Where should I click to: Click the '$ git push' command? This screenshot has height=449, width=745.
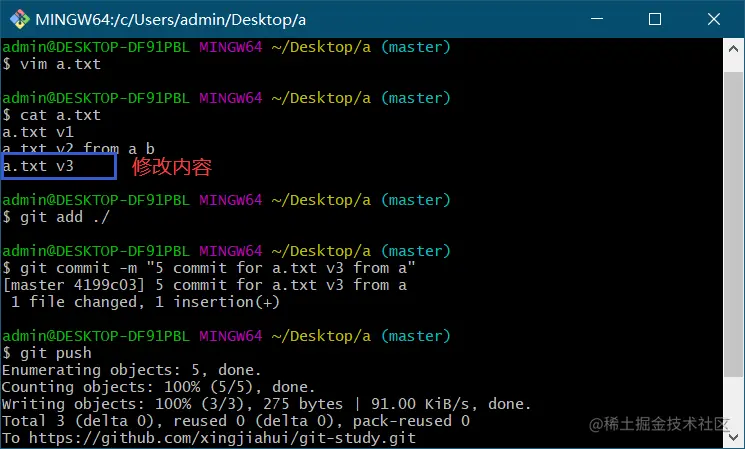pos(47,353)
